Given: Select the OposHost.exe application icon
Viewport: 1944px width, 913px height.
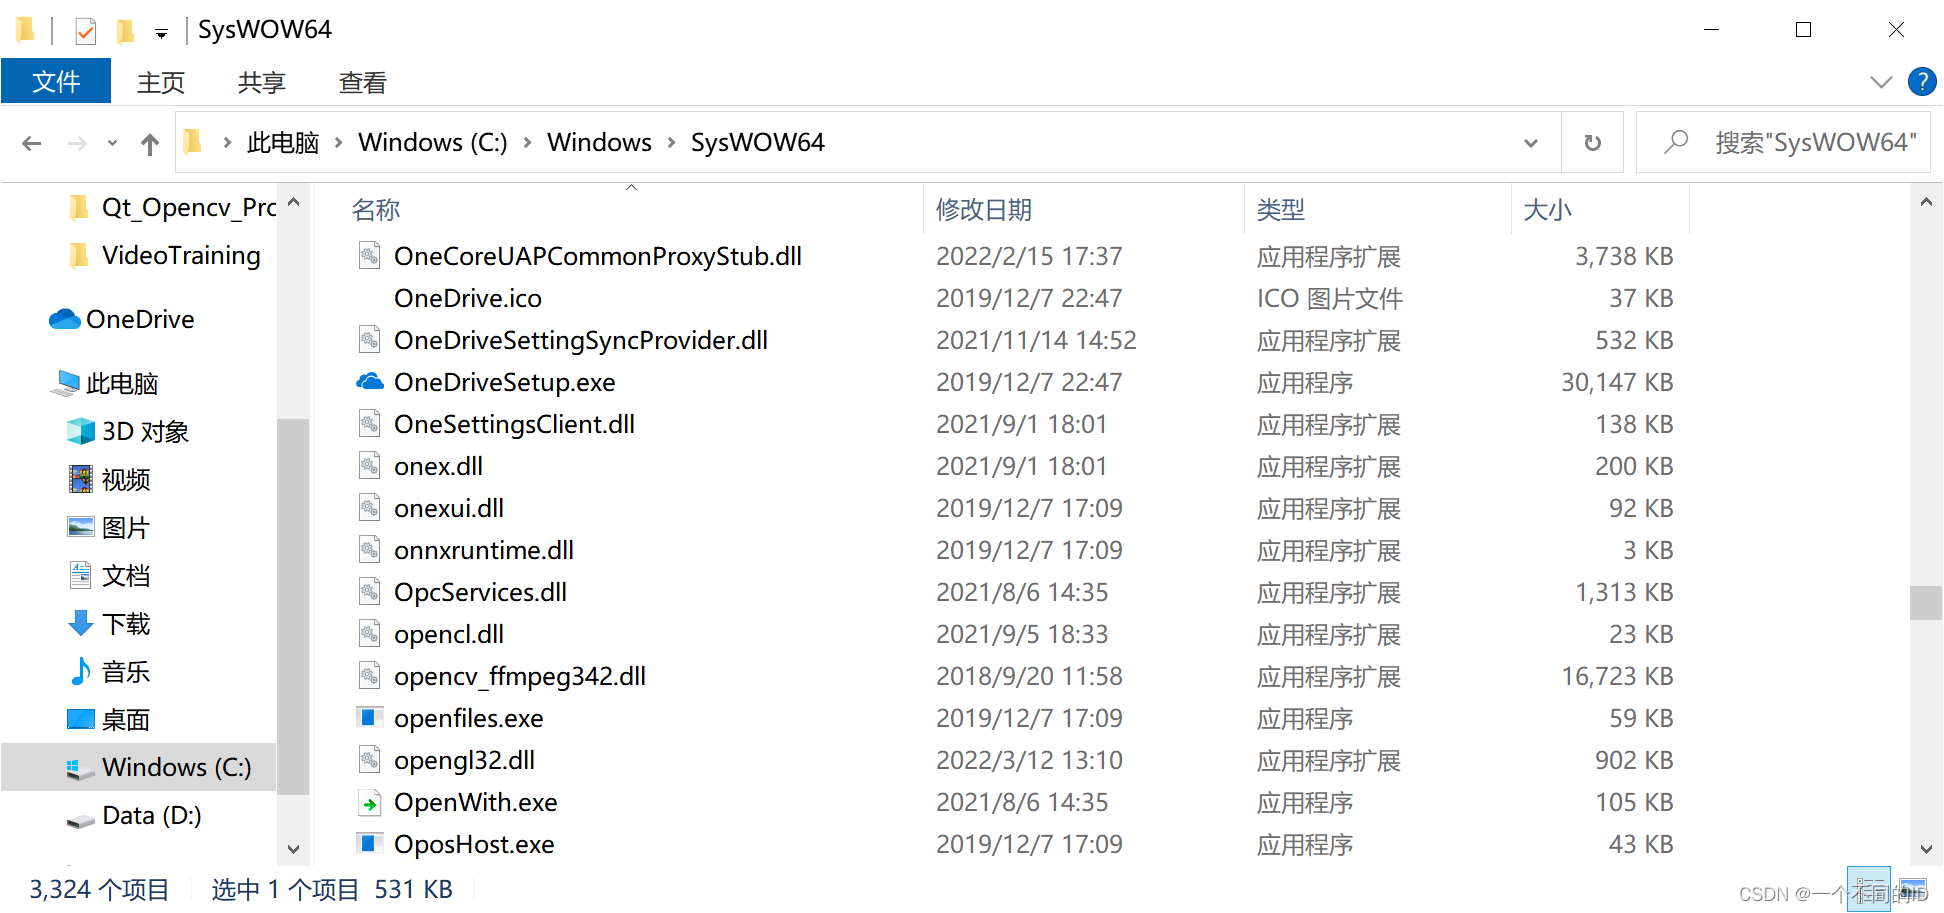Looking at the screenshot, I should (x=370, y=844).
